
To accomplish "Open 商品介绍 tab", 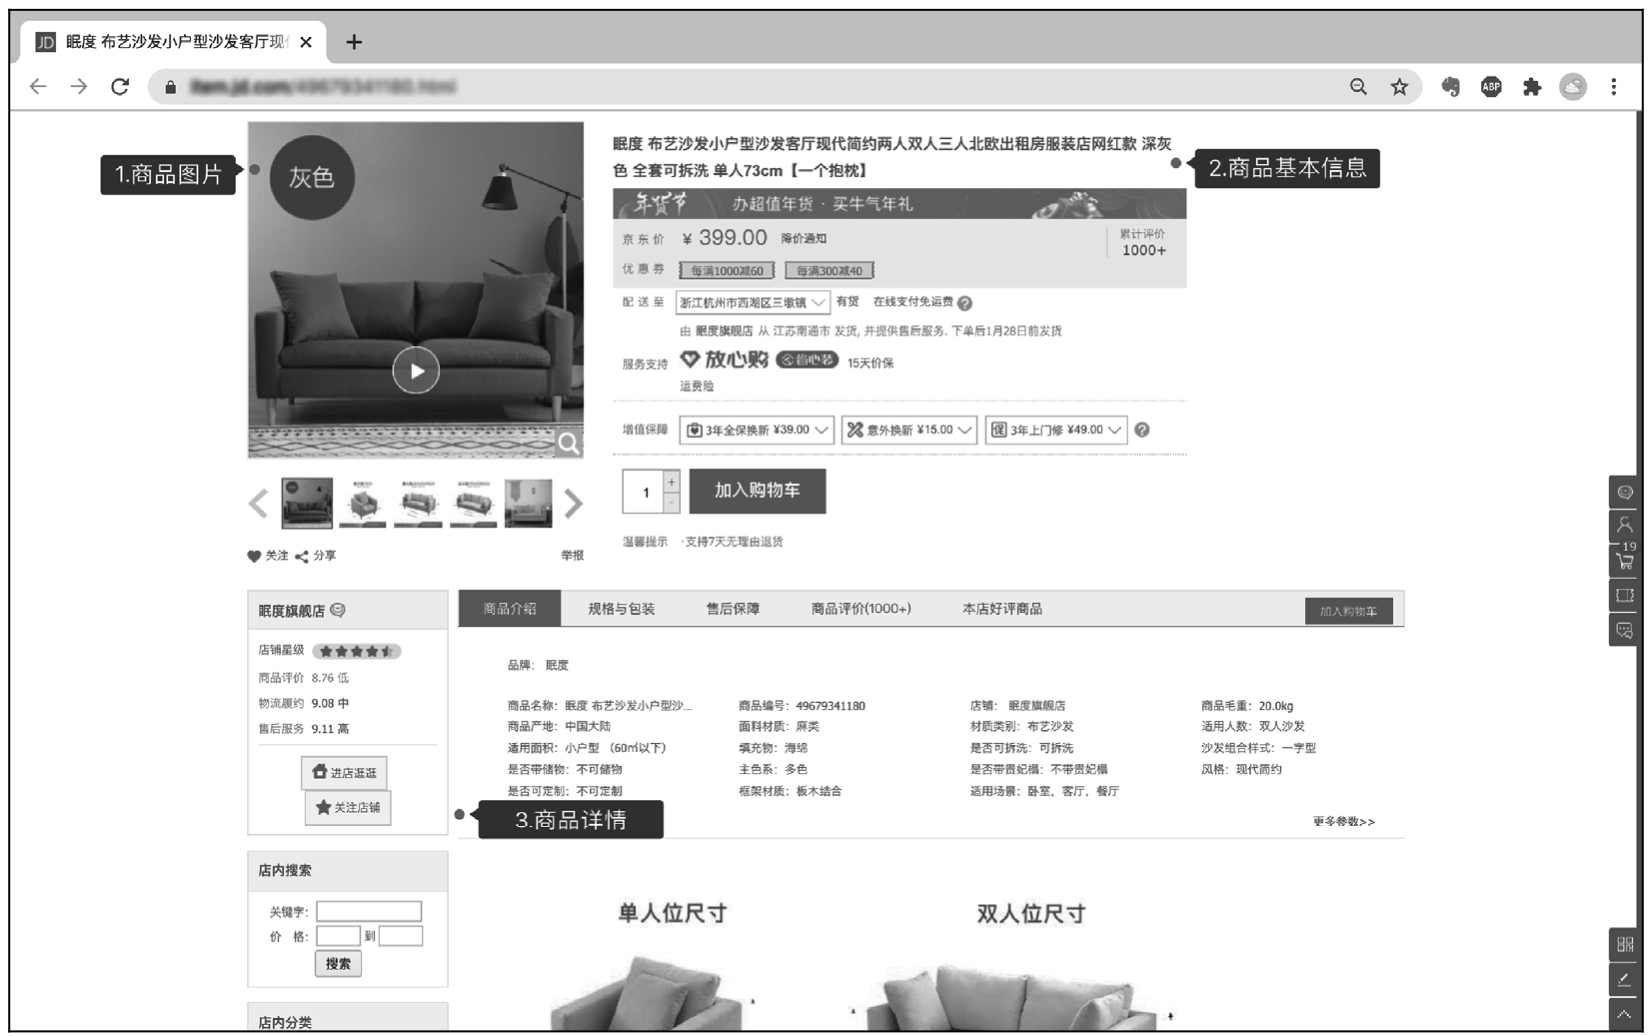I will click(x=509, y=609).
